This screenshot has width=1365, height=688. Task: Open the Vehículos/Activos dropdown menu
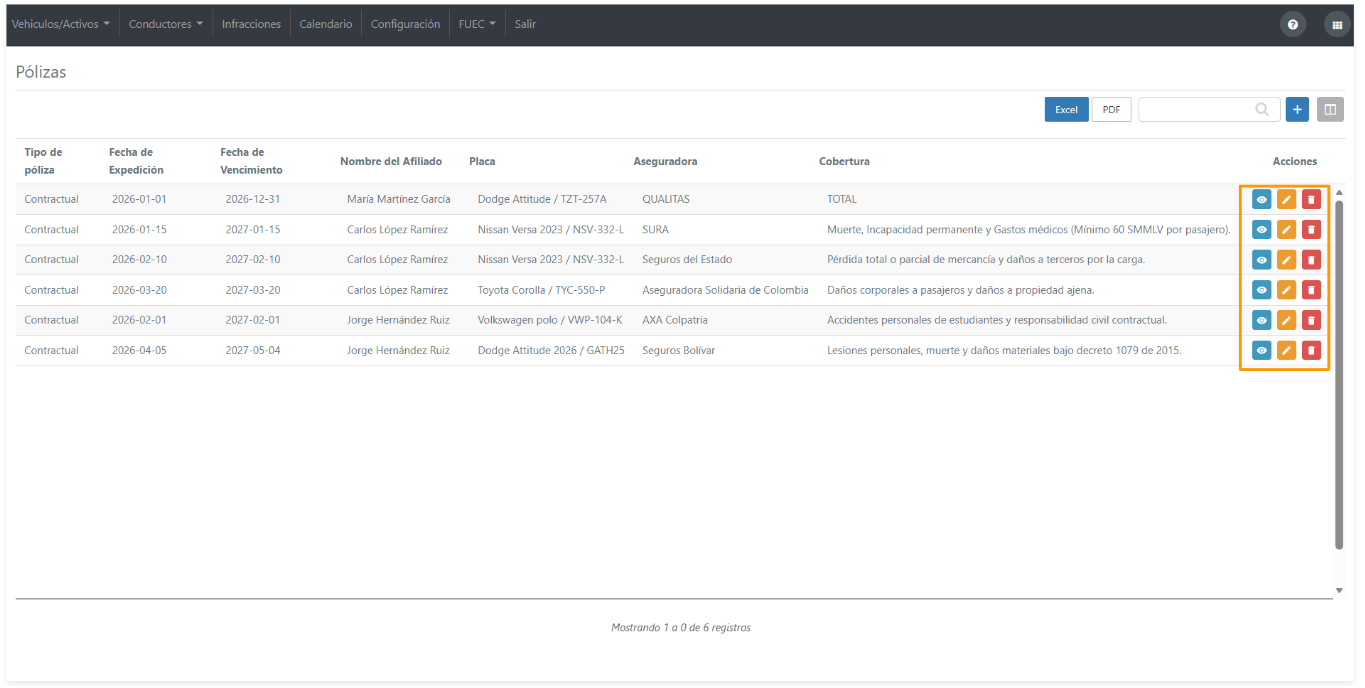coord(61,24)
